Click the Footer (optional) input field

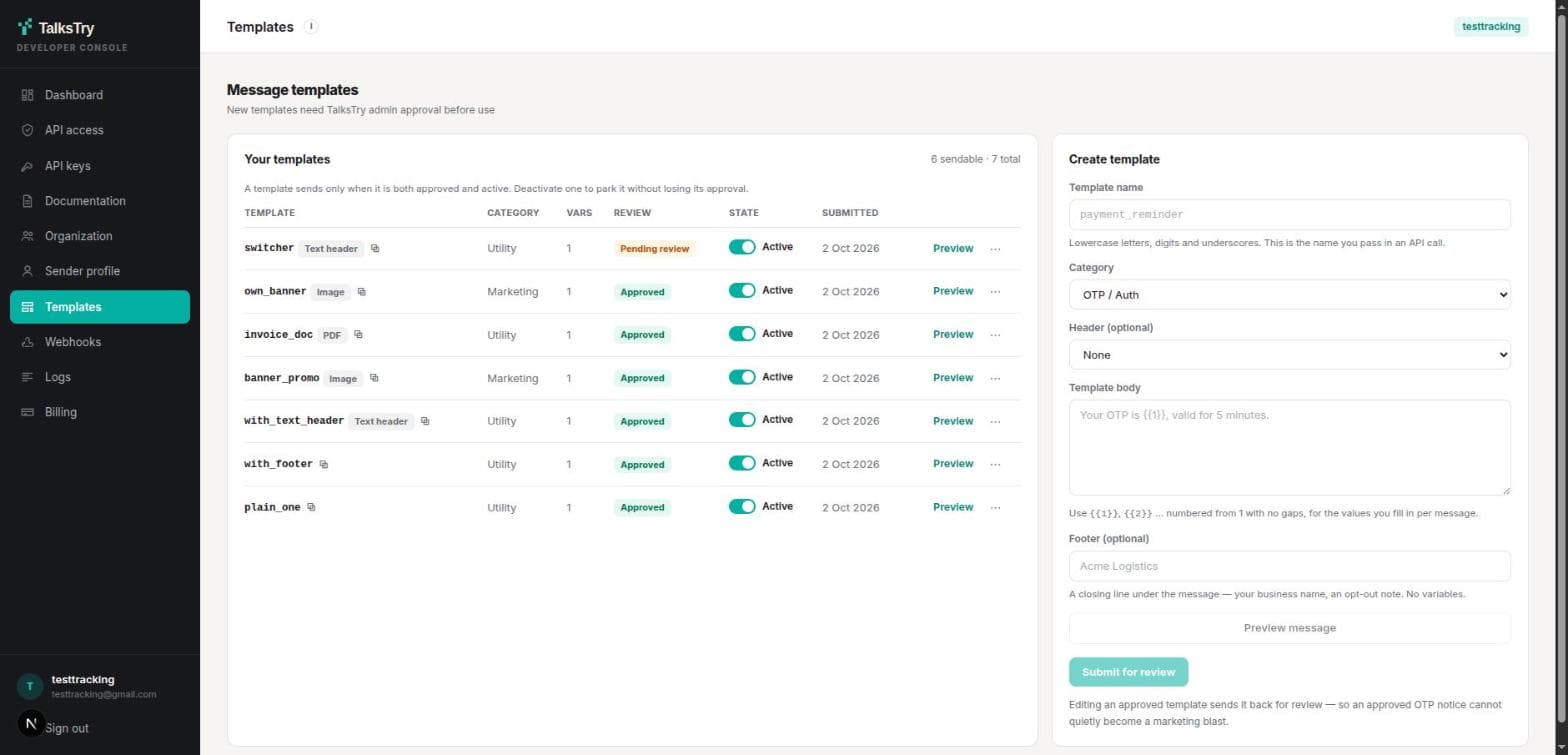1289,566
